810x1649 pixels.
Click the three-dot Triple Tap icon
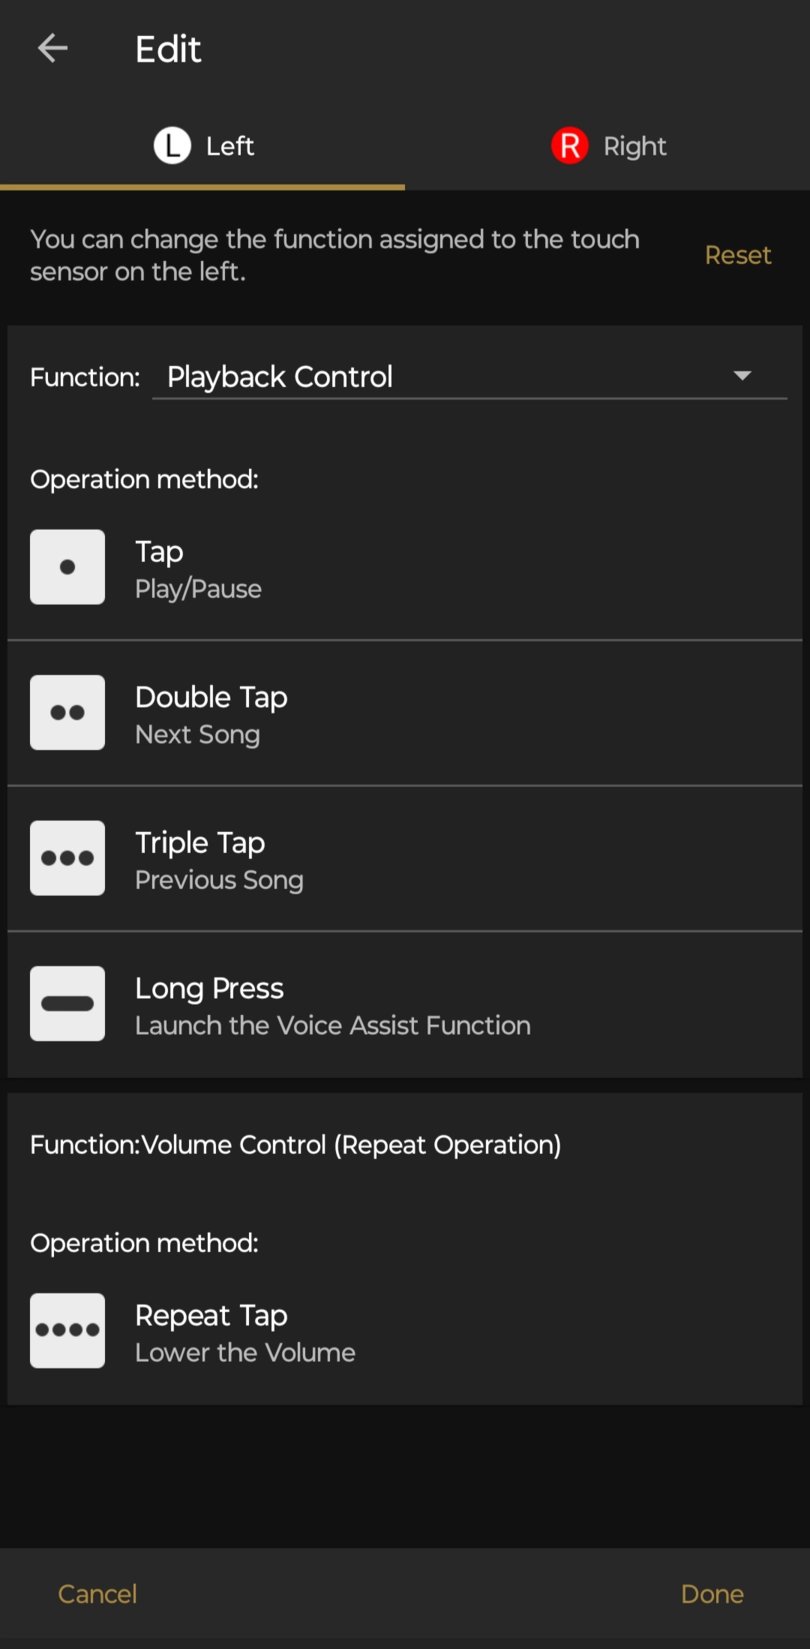(67, 858)
